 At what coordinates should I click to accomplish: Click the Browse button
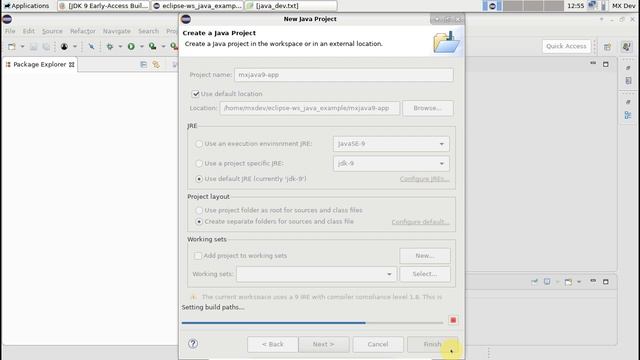click(428, 108)
